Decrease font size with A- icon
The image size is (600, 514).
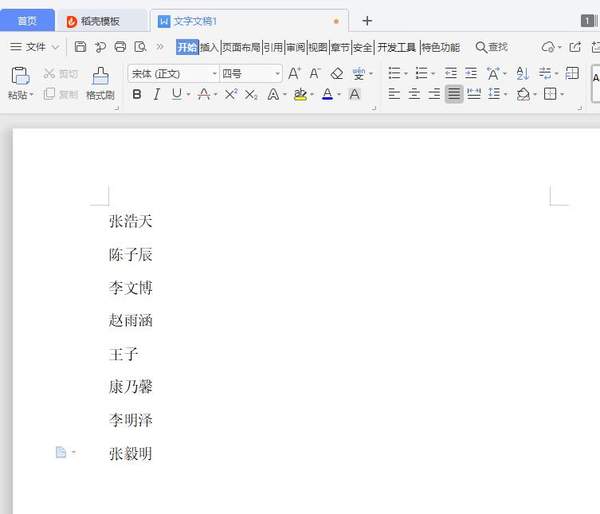coord(315,73)
